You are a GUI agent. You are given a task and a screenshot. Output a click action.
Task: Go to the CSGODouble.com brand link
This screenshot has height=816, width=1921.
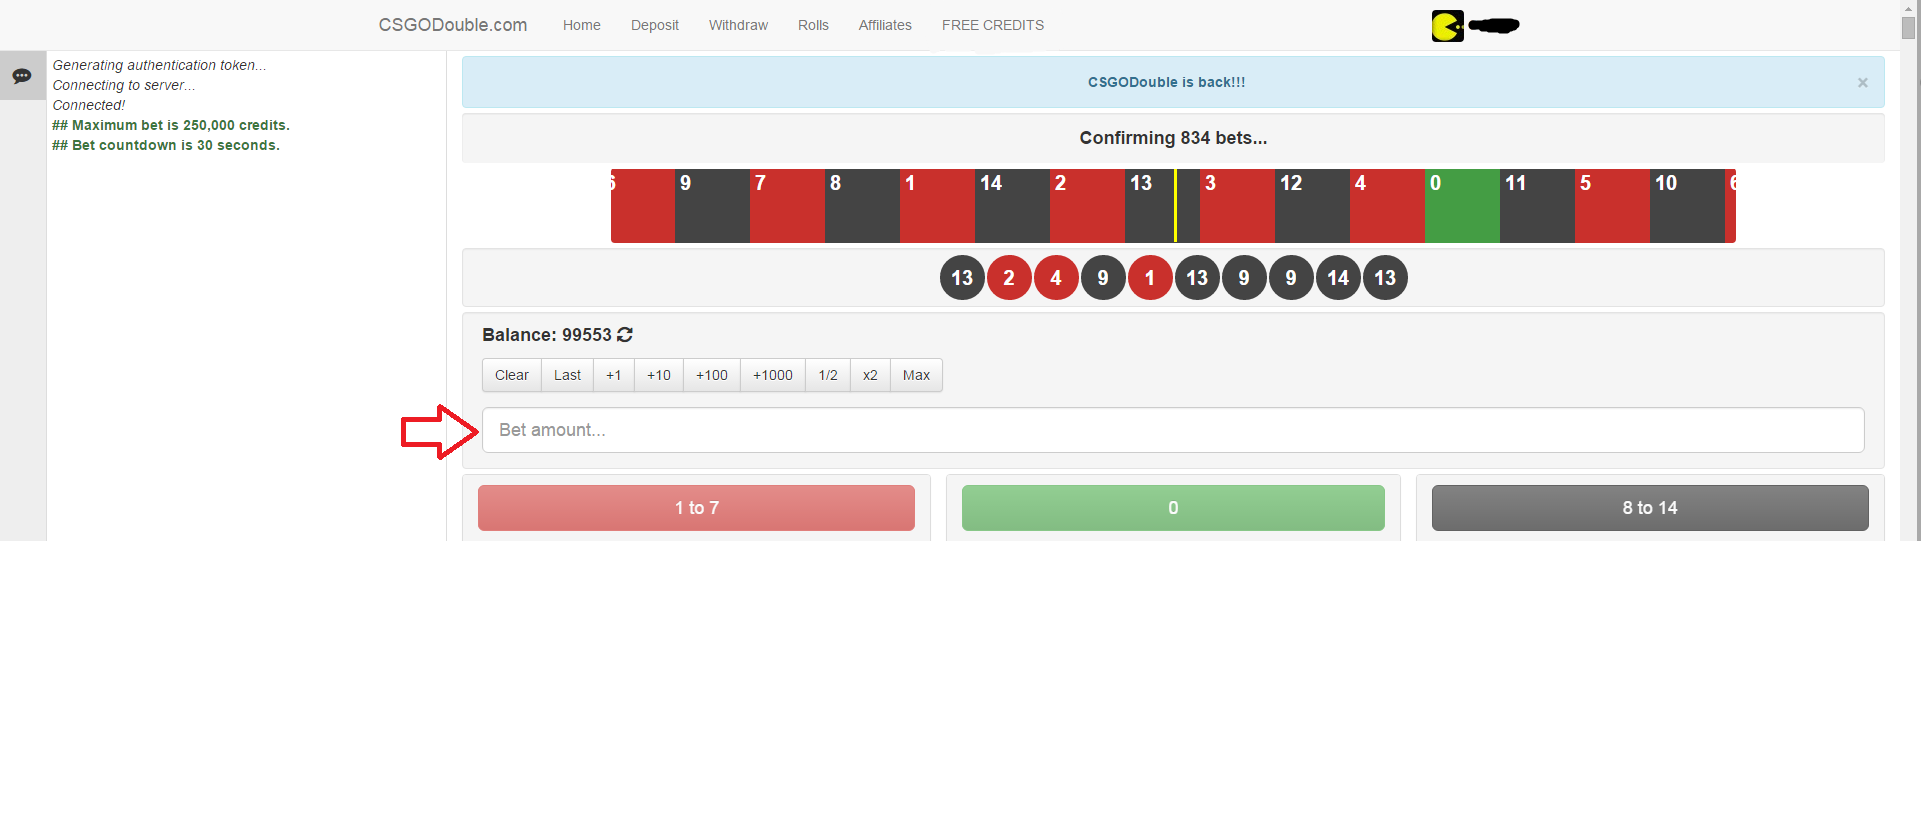tap(453, 25)
